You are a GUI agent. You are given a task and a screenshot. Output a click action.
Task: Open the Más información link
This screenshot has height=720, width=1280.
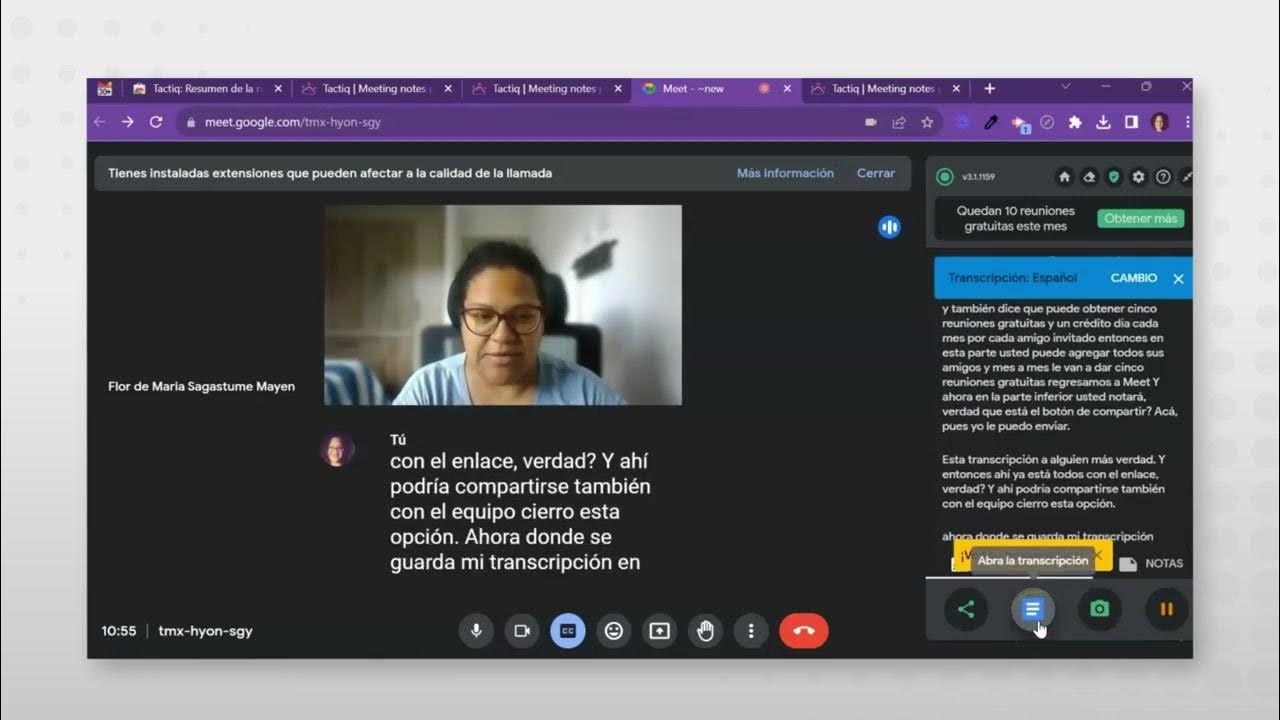pos(785,173)
